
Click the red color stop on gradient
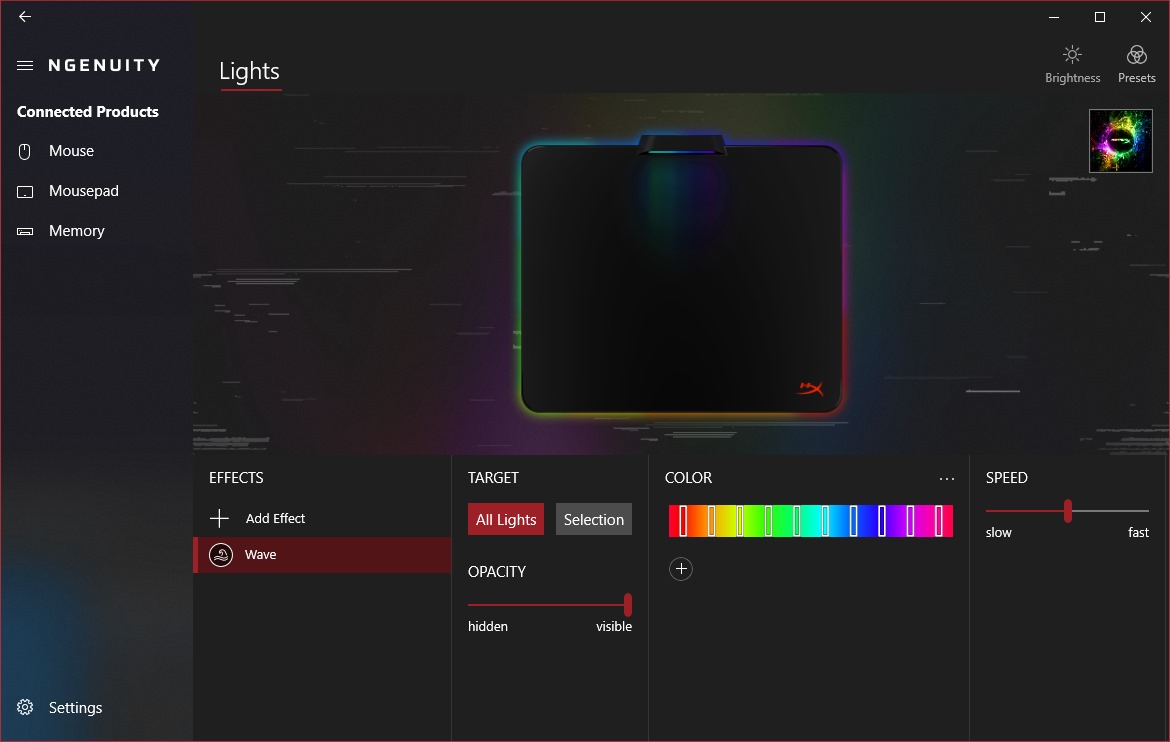tap(683, 521)
